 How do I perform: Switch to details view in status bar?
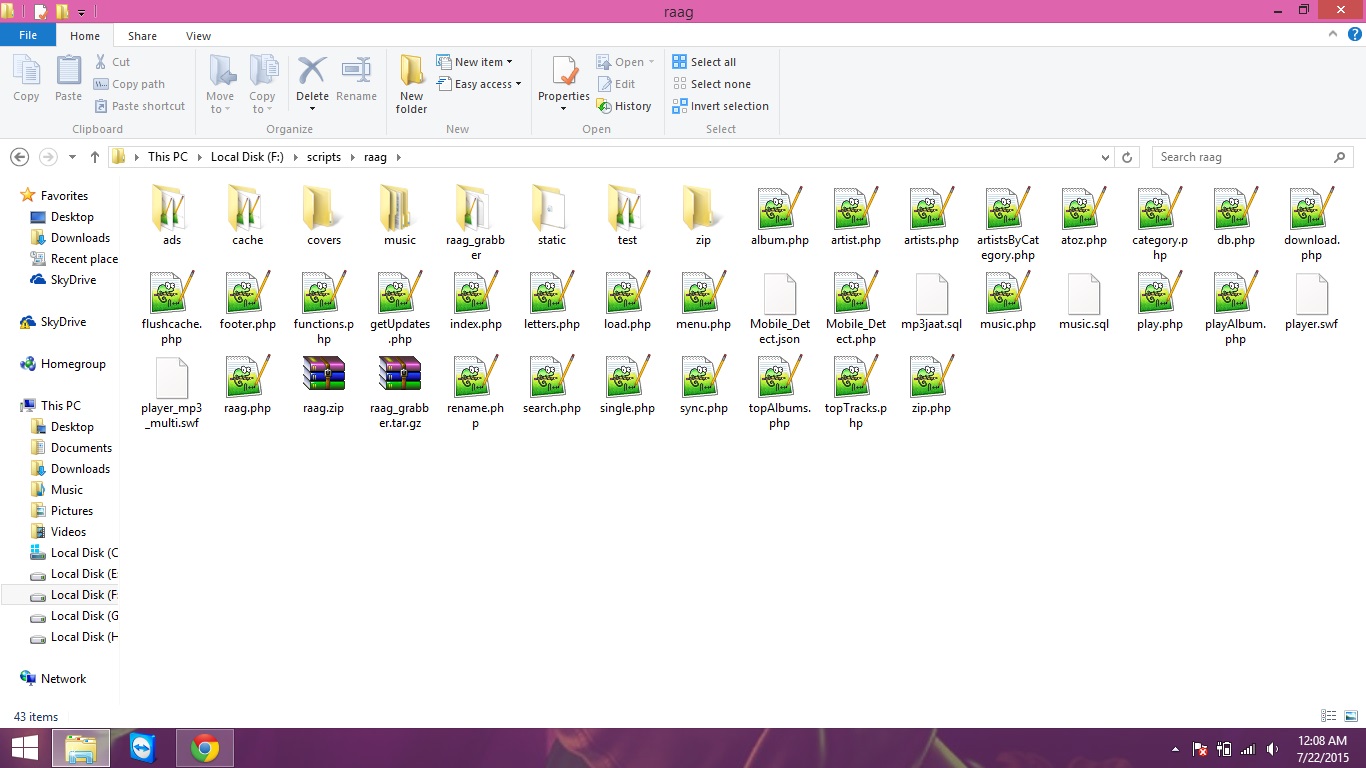click(1329, 716)
